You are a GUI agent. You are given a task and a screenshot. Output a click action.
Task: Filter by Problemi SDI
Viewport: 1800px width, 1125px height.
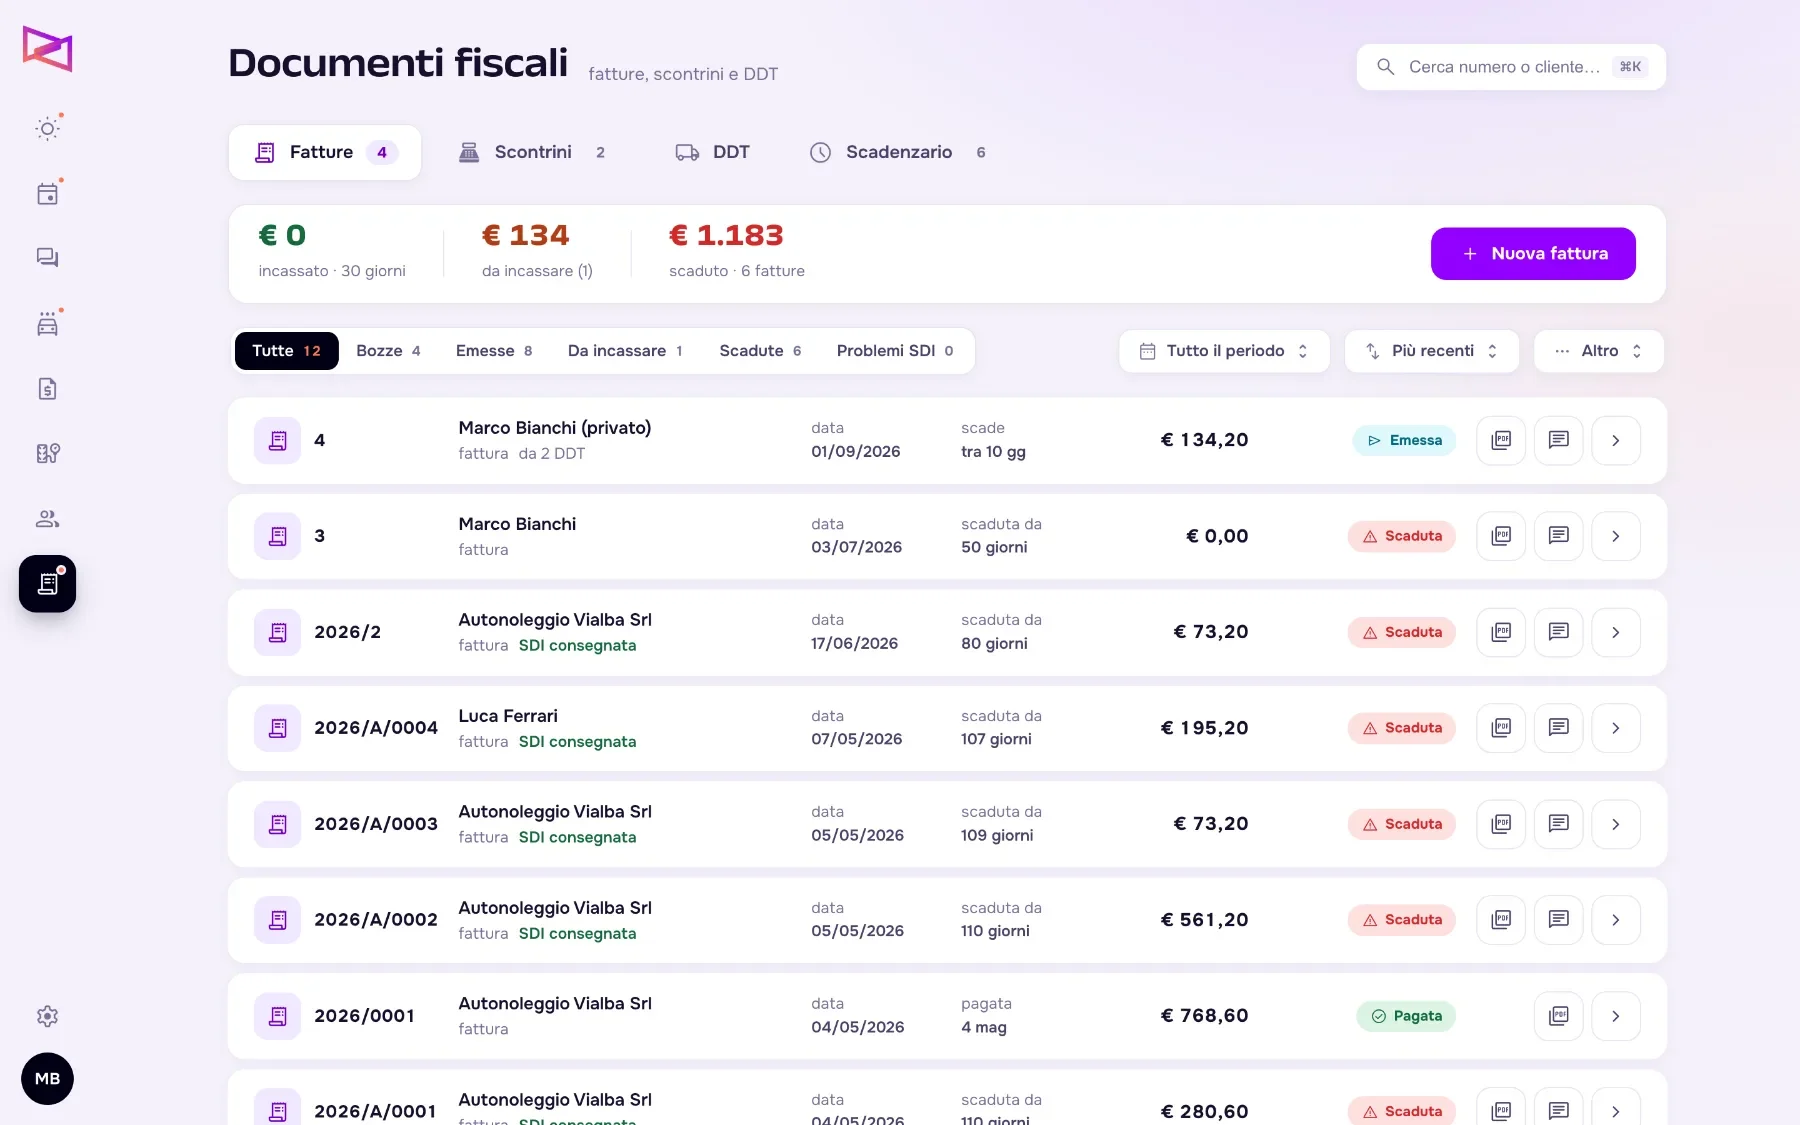[895, 351]
